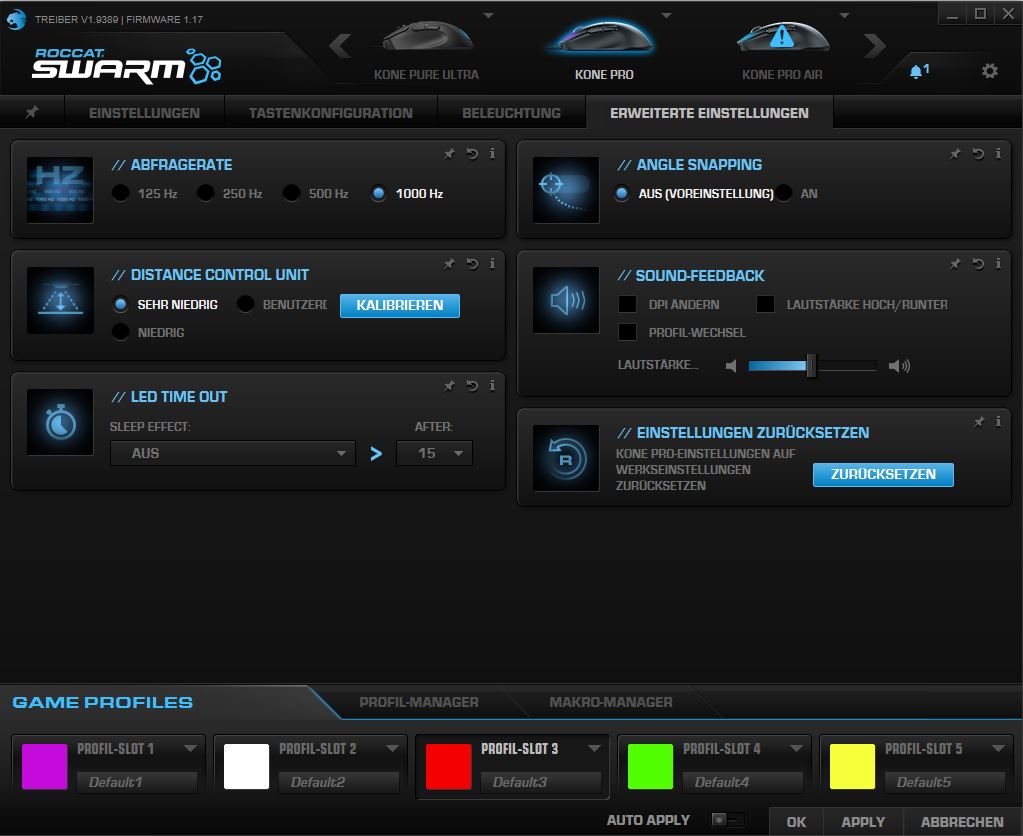Select 1000 Hz polling rate

pos(378,193)
